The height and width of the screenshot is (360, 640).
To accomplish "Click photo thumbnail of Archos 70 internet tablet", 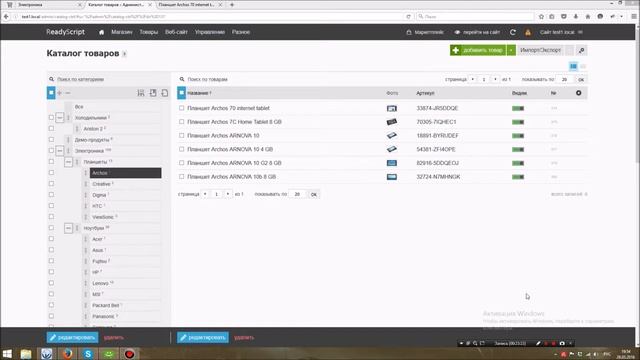I will (x=391, y=108).
